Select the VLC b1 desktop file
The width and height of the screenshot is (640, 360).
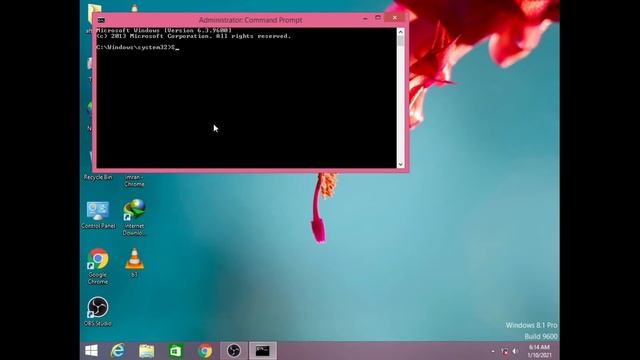pos(134,263)
